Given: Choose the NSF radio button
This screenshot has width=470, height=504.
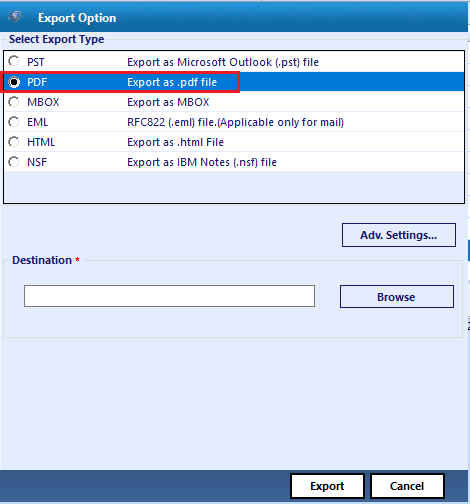Looking at the screenshot, I should [14, 162].
